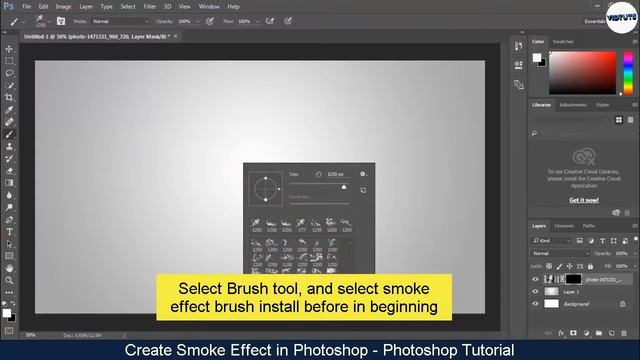The width and height of the screenshot is (640, 360).
Task: Open the layer Fill dropdown arrow
Action: 635,266
